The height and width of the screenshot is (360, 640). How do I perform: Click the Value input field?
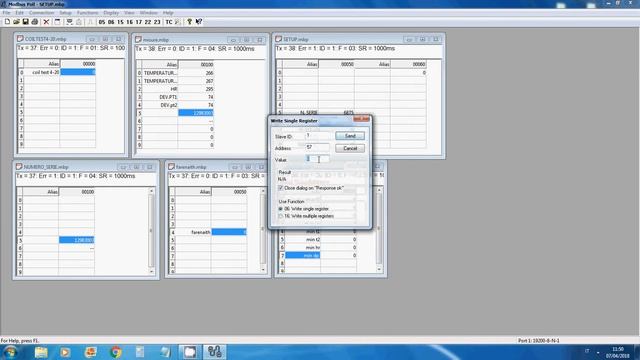[317, 159]
